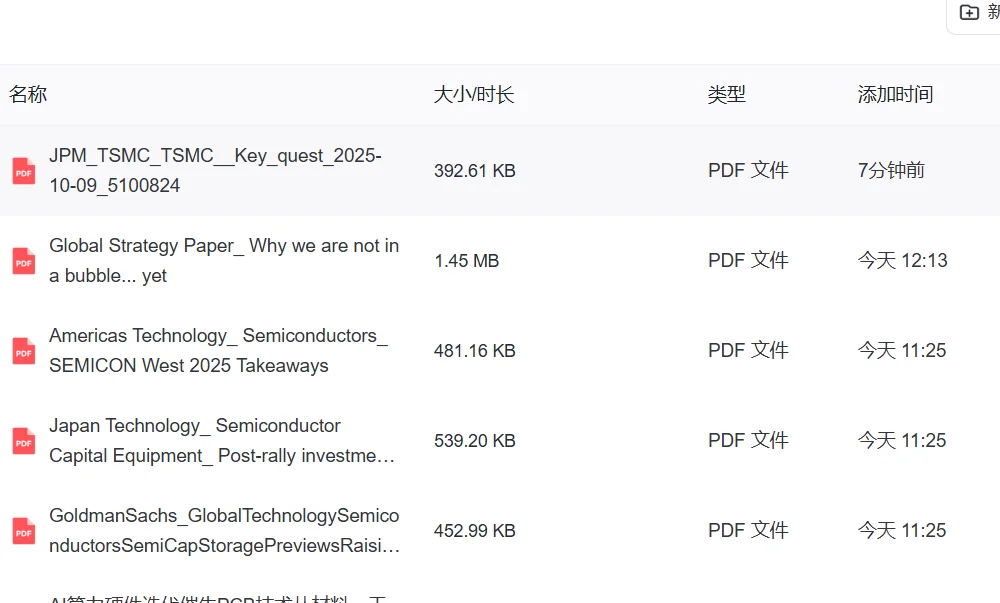Click the 392.61 KB size cell

coord(474,171)
